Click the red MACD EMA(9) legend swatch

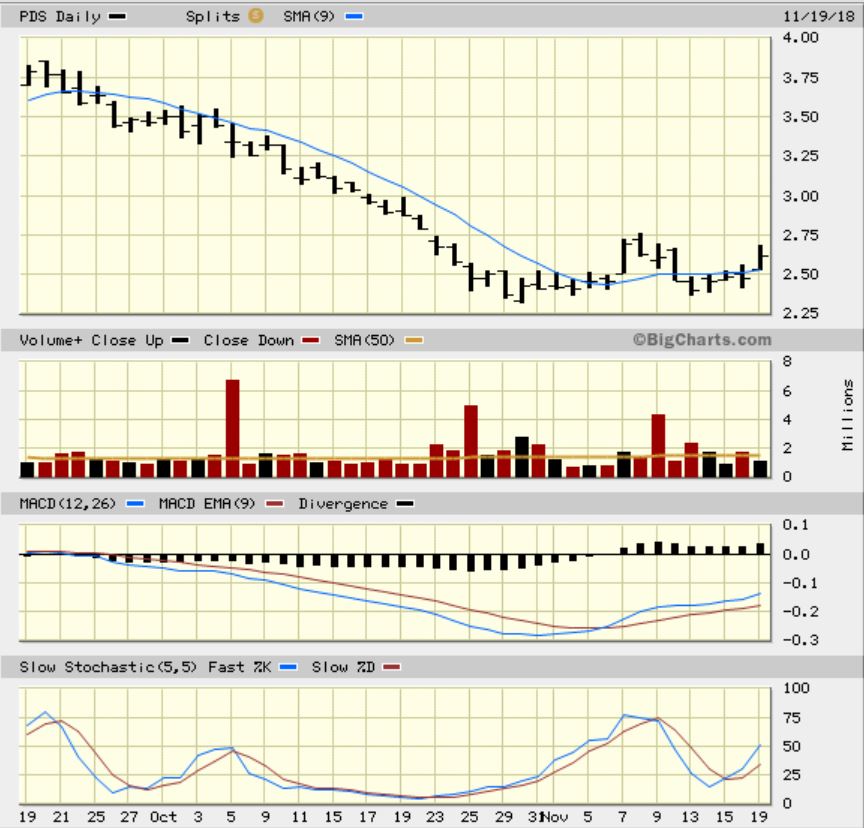coord(274,504)
